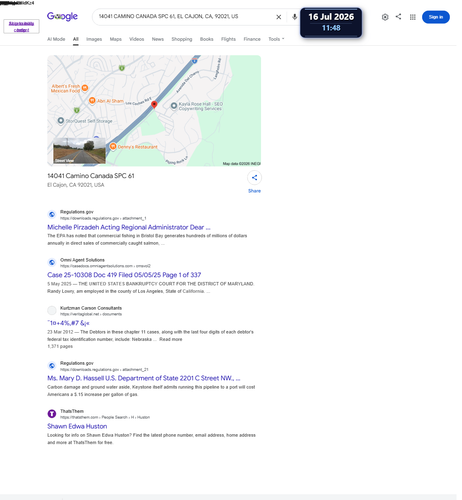Screen dimensions: 462x500
Task: Go to the News tab
Action: pyautogui.click(x=158, y=39)
